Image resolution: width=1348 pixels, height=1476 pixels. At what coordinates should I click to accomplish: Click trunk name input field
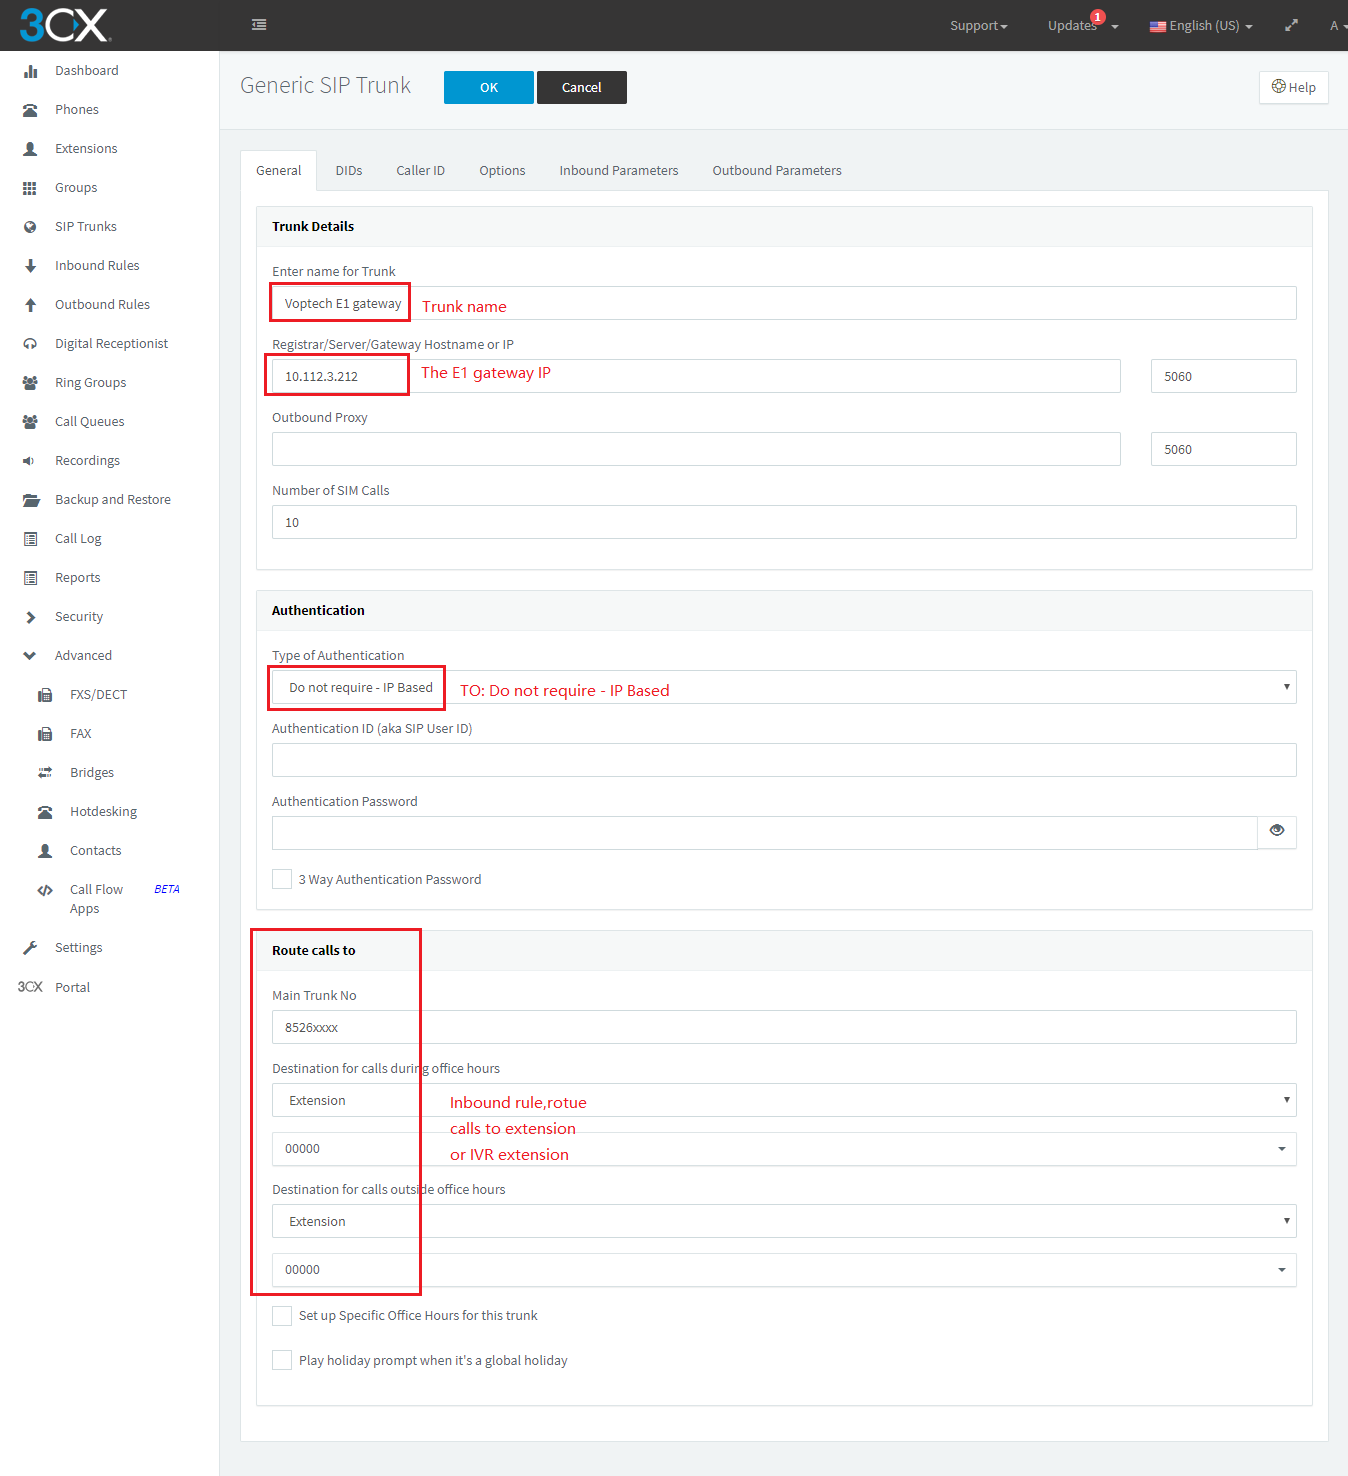pos(784,303)
